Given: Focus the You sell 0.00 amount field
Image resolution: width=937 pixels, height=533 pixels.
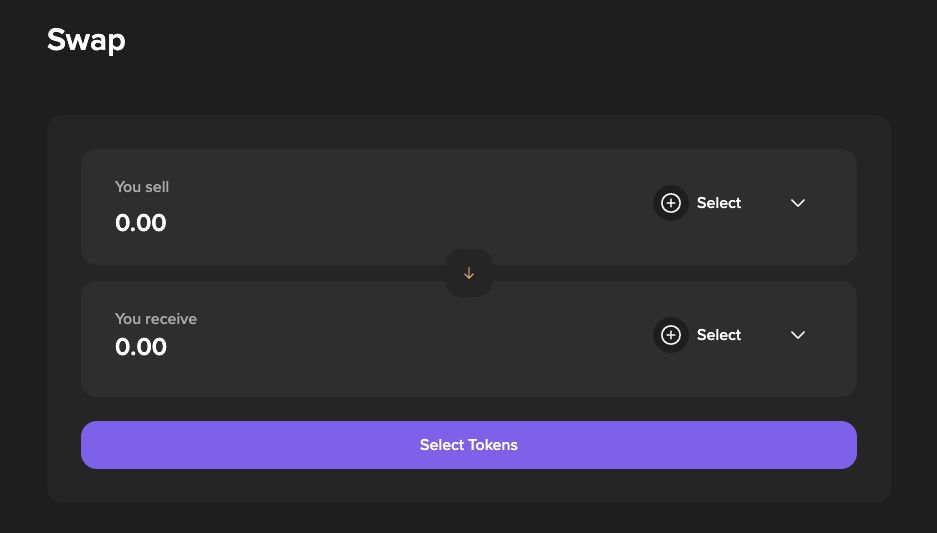Looking at the screenshot, I should 141,223.
